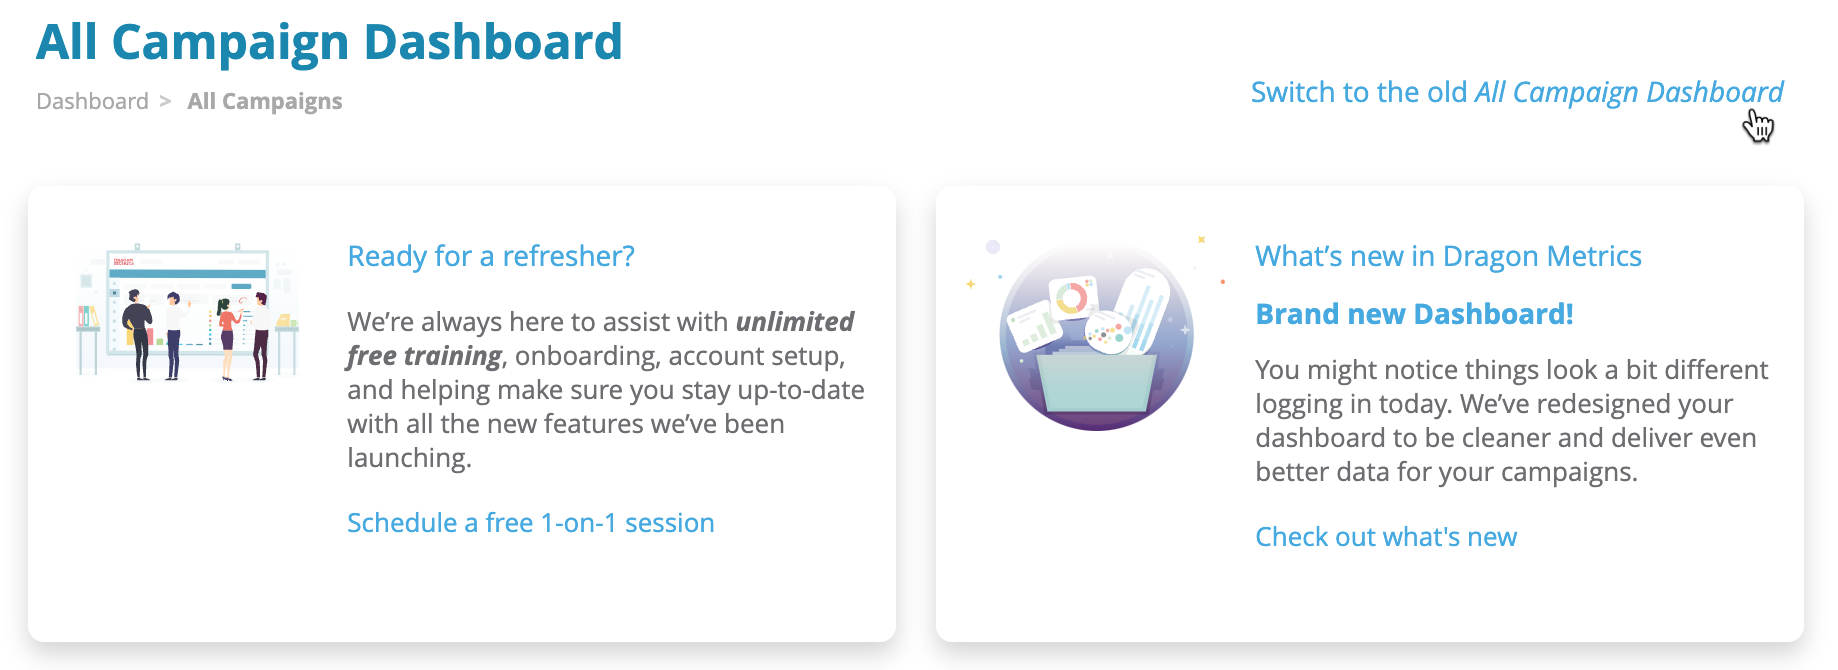
Task: Click the redesigned dashboard description paragraph
Action: coord(1510,421)
